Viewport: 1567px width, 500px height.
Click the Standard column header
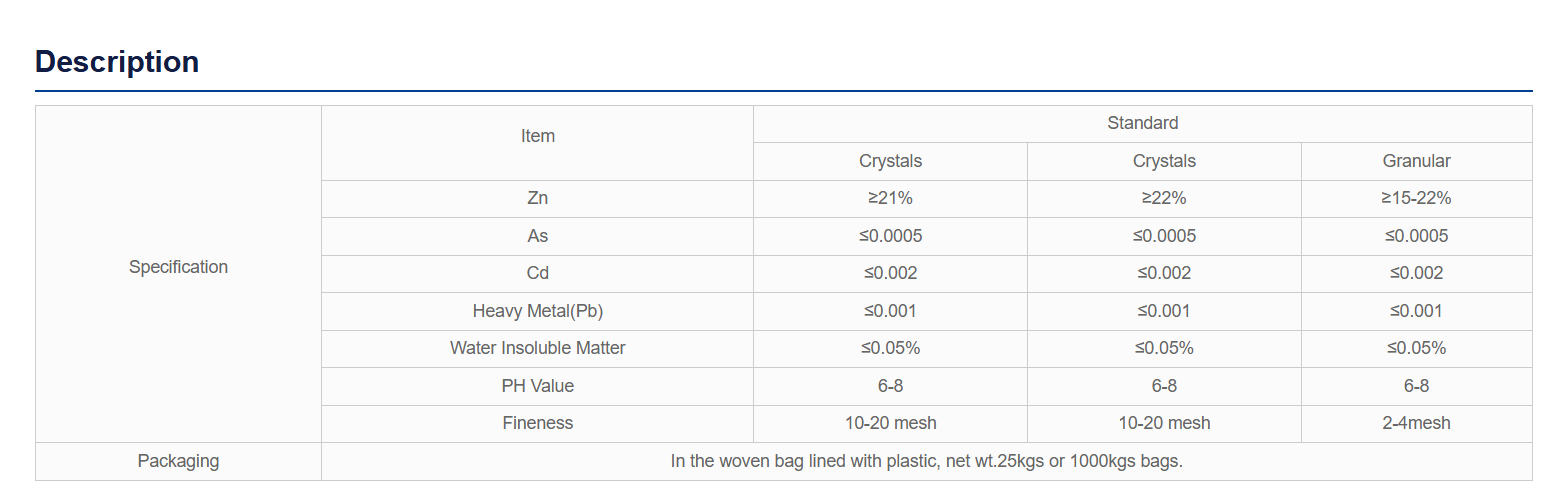point(1143,123)
